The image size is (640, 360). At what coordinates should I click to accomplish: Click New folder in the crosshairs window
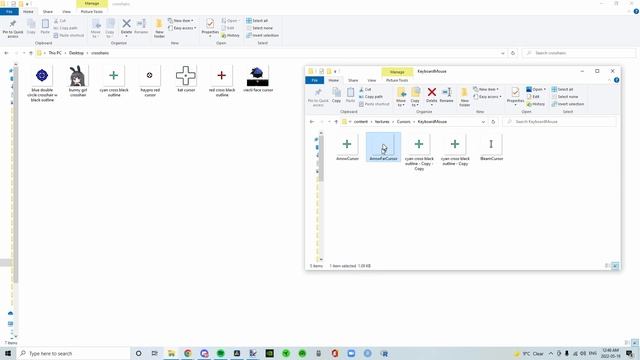pyautogui.click(x=159, y=29)
